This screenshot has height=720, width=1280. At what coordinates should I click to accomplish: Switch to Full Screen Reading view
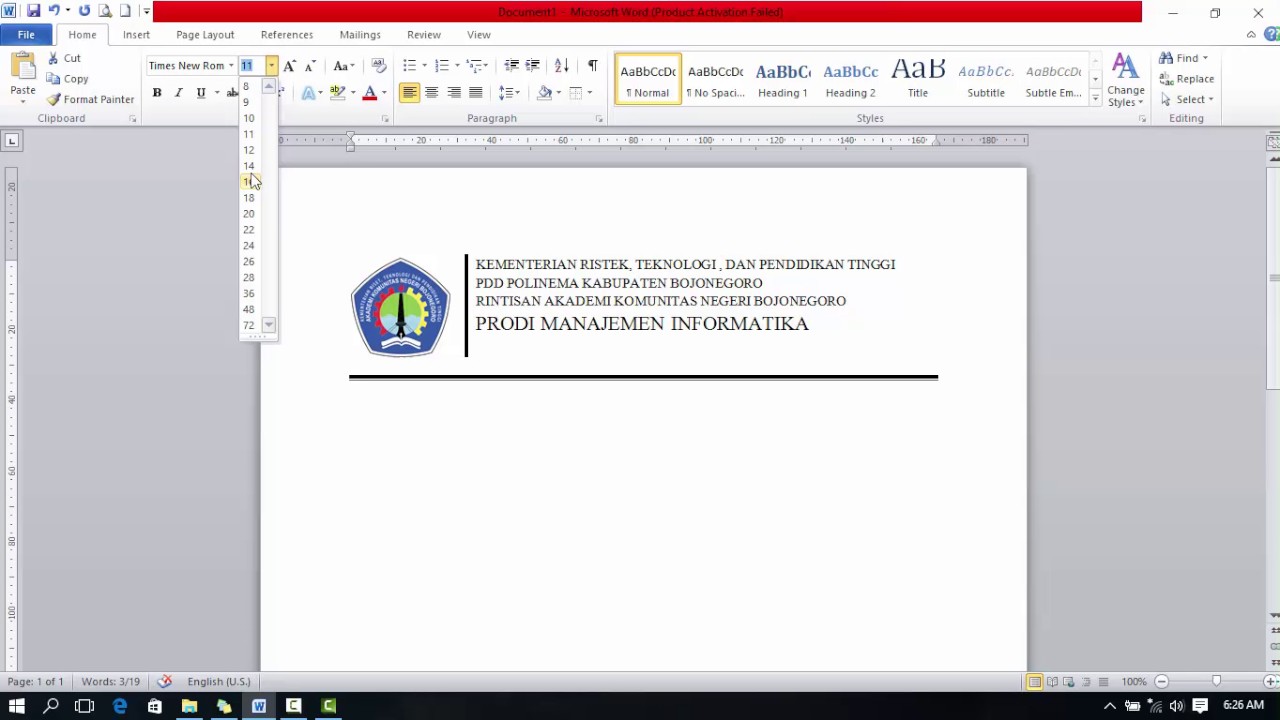(x=1052, y=682)
